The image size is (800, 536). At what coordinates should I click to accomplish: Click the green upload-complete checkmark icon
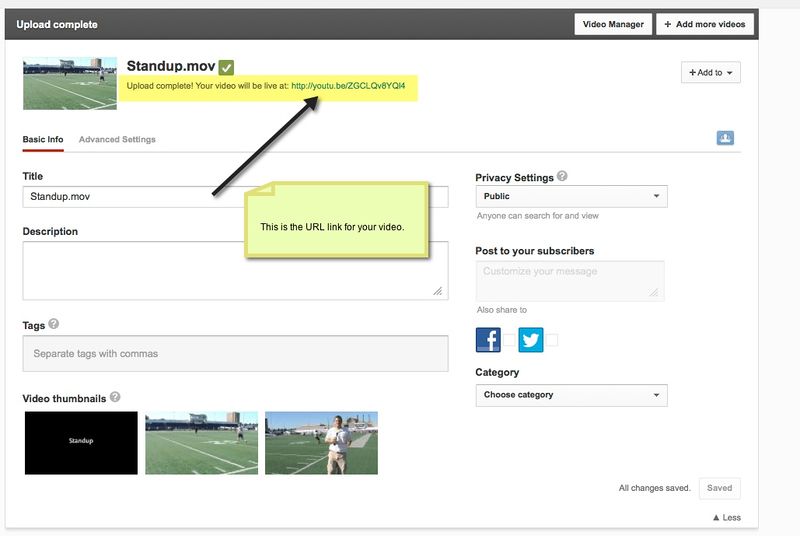[x=226, y=67]
